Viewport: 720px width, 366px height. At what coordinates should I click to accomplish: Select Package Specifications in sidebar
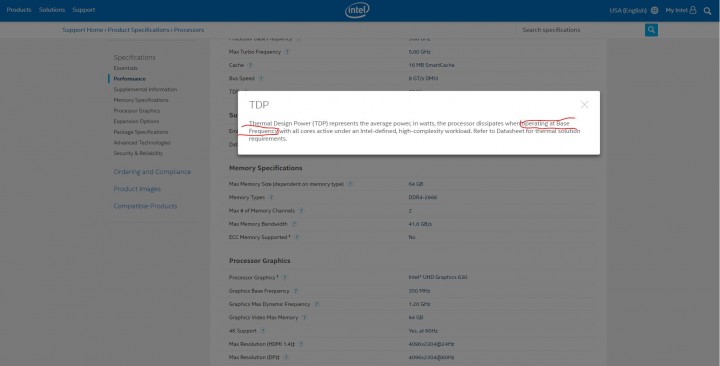(x=141, y=132)
